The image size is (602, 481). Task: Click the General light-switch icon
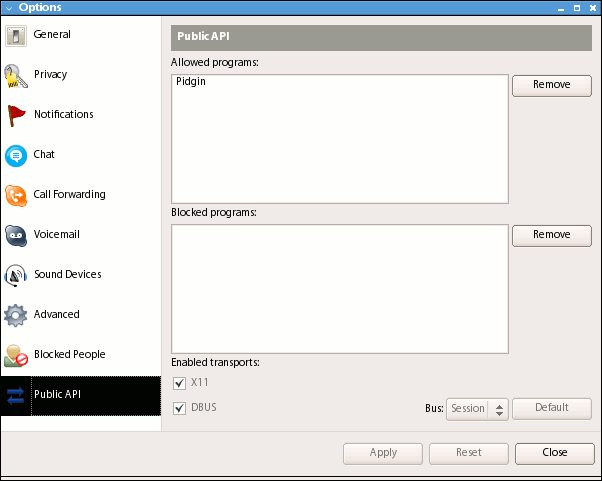(x=16, y=36)
